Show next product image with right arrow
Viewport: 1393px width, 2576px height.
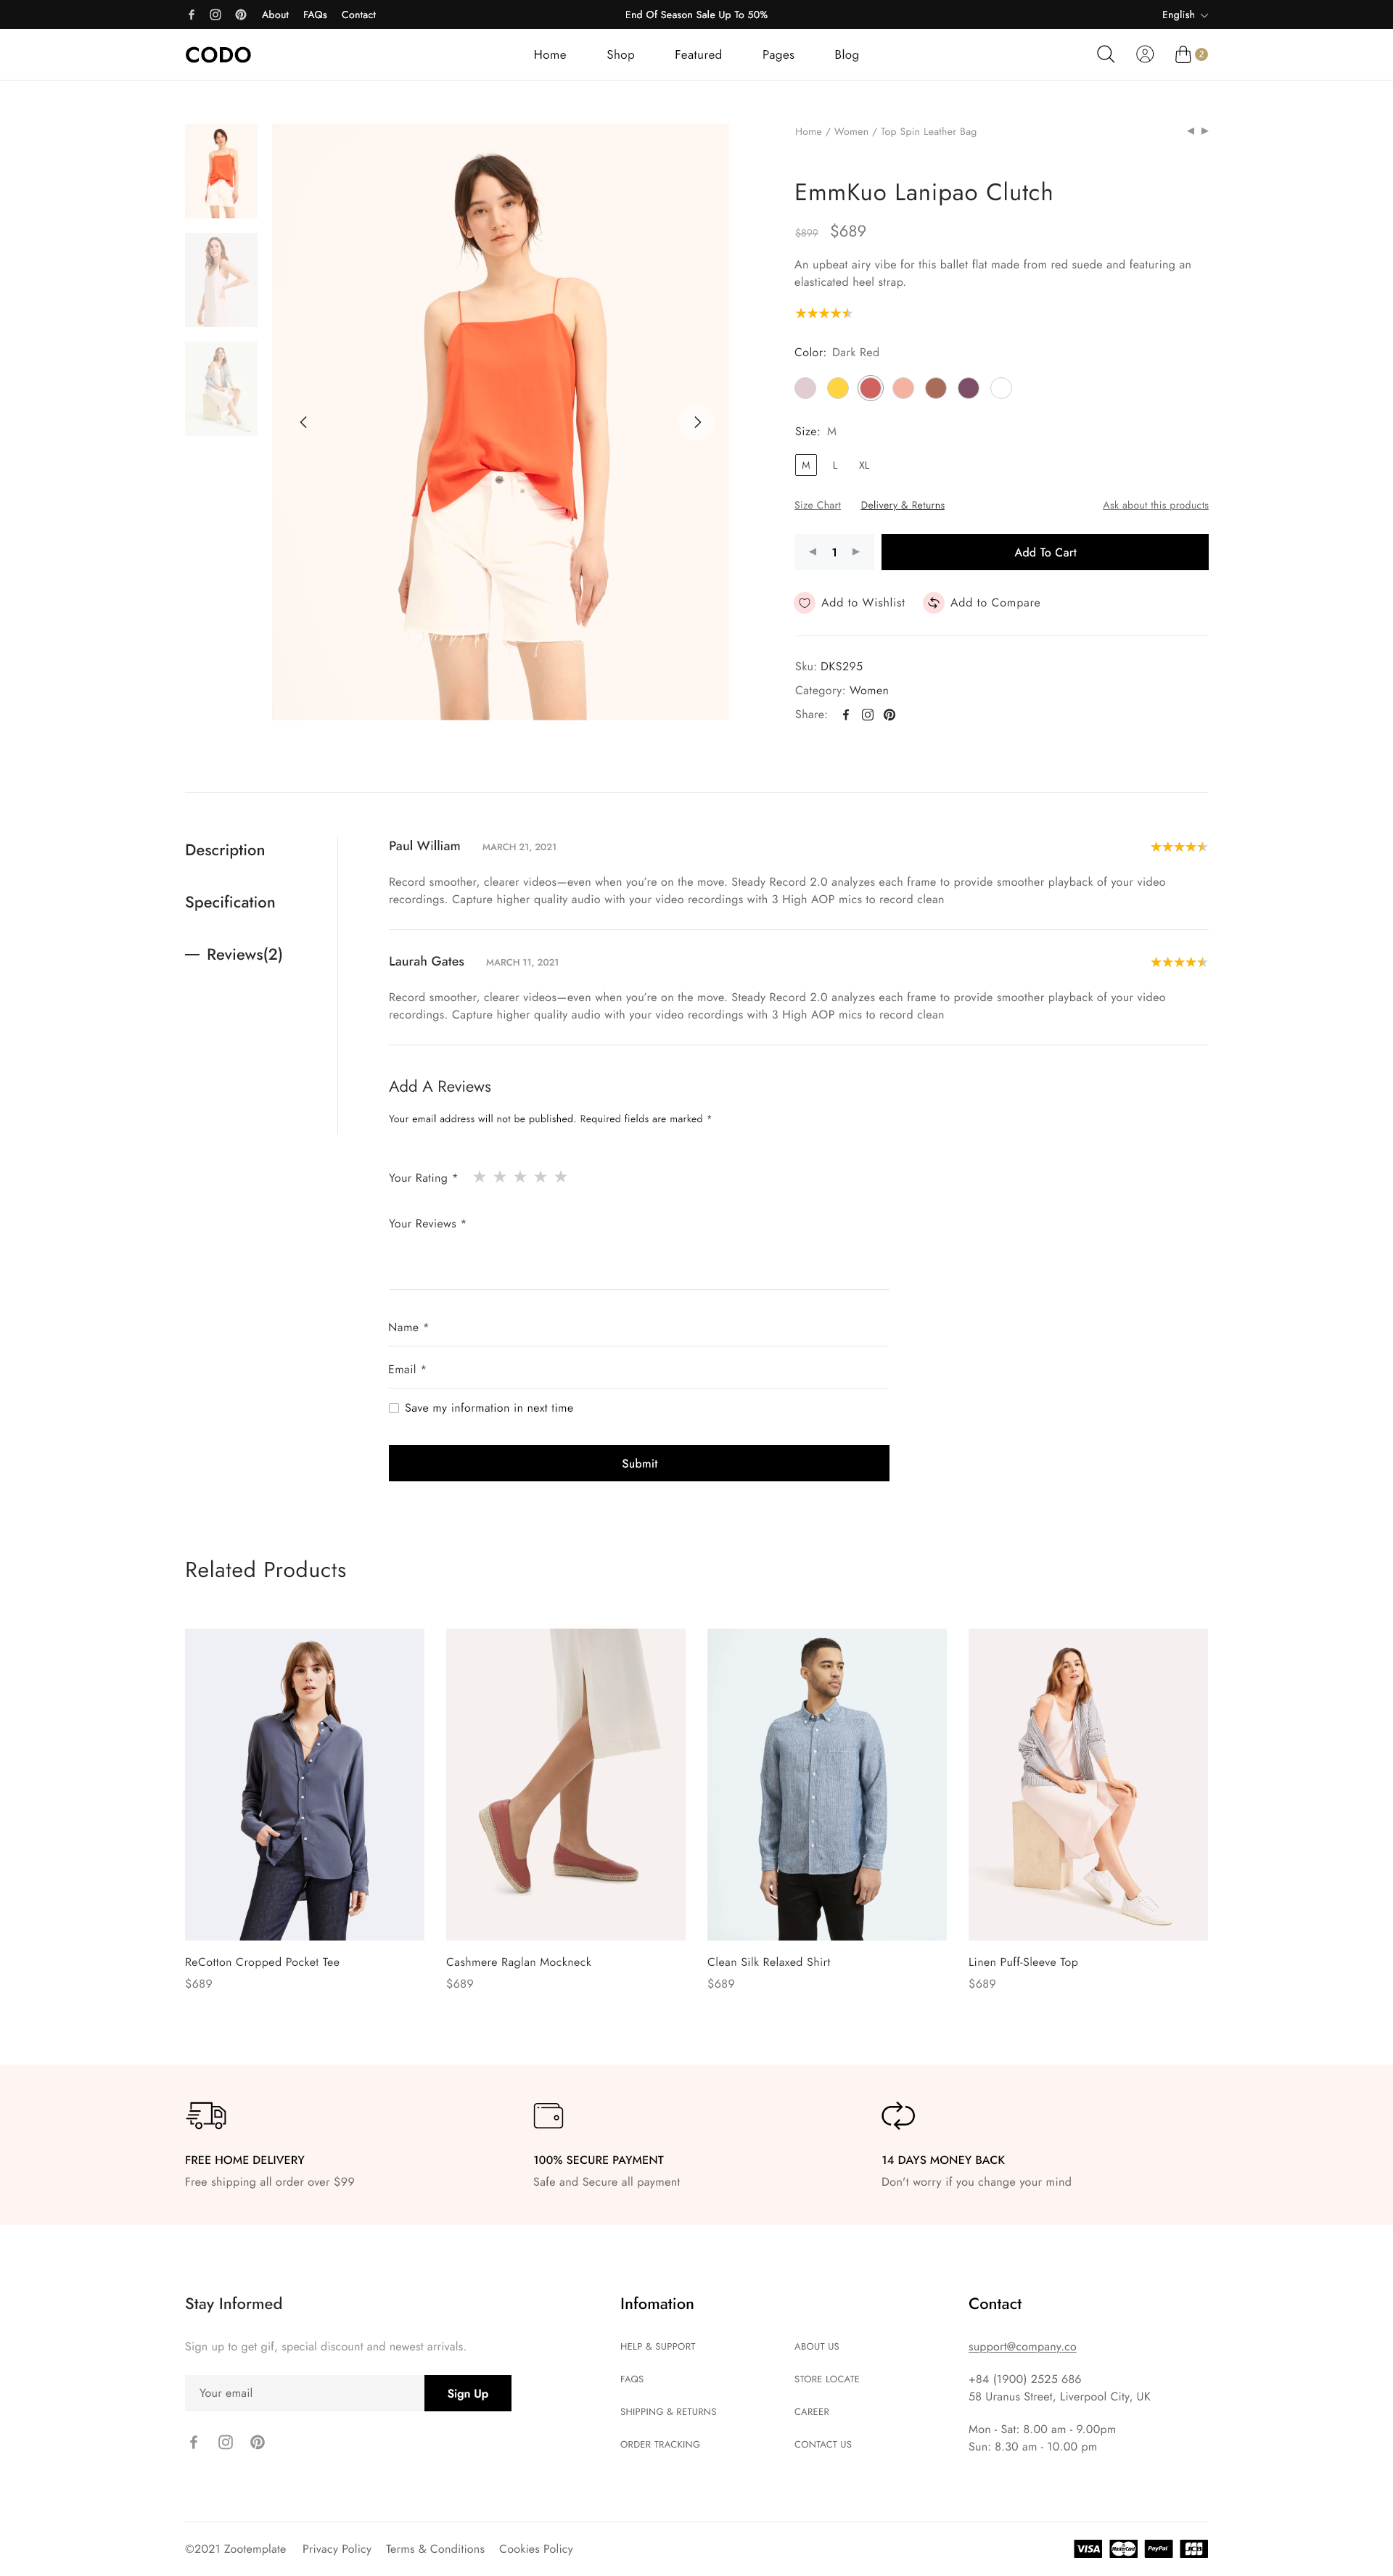point(697,422)
